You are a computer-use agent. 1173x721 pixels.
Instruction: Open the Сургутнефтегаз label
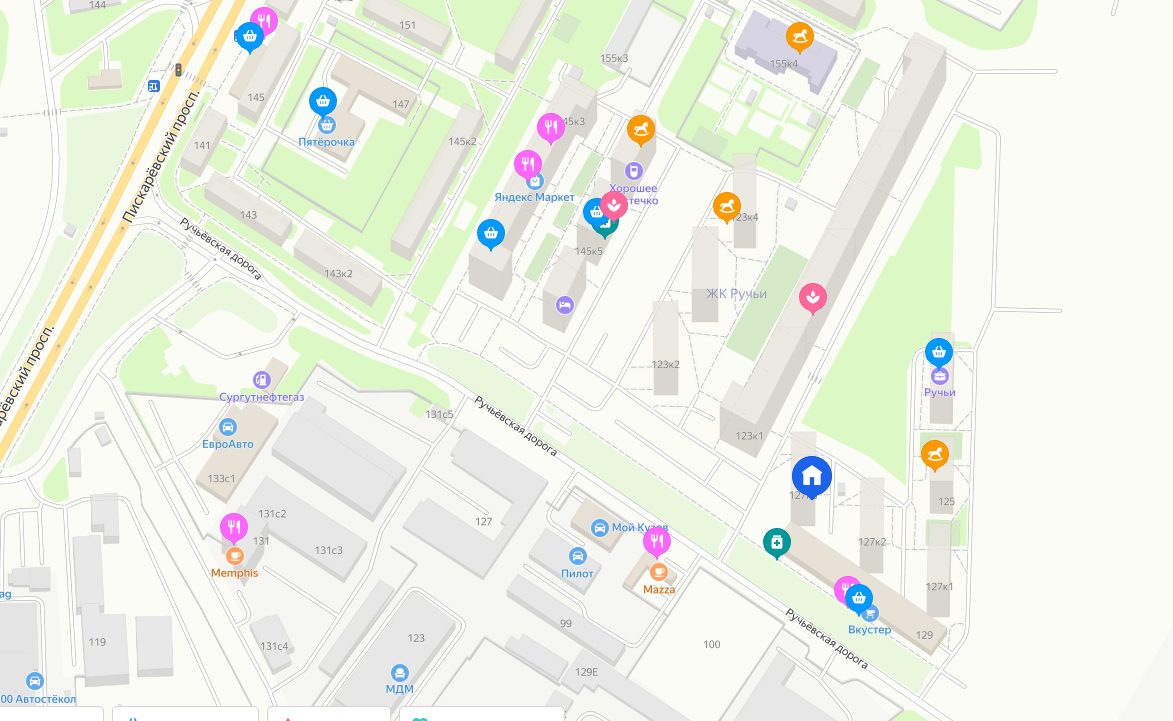point(262,397)
